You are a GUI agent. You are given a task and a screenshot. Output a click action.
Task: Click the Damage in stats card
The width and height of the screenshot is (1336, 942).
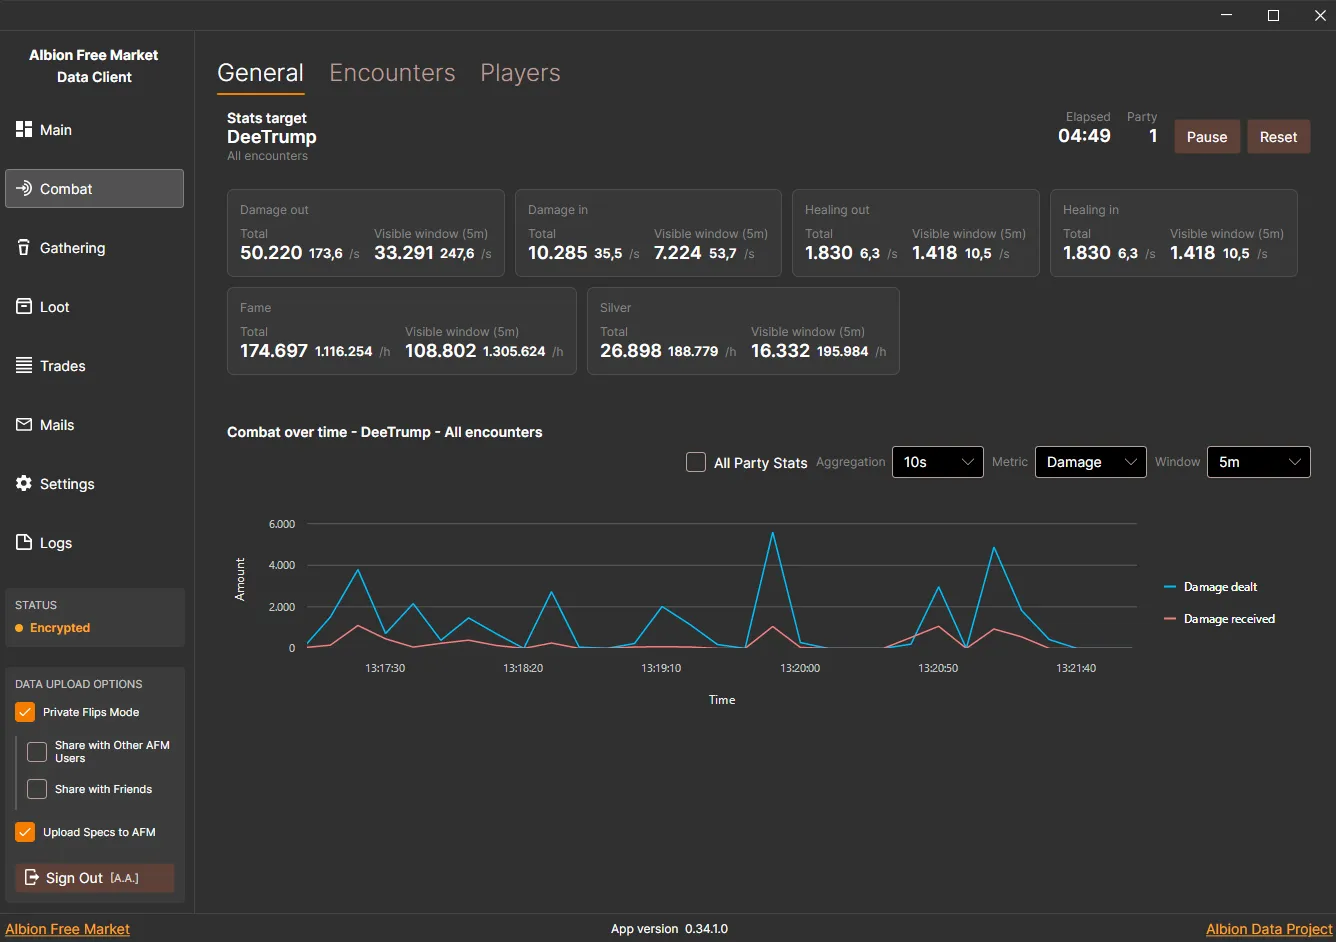pos(649,233)
